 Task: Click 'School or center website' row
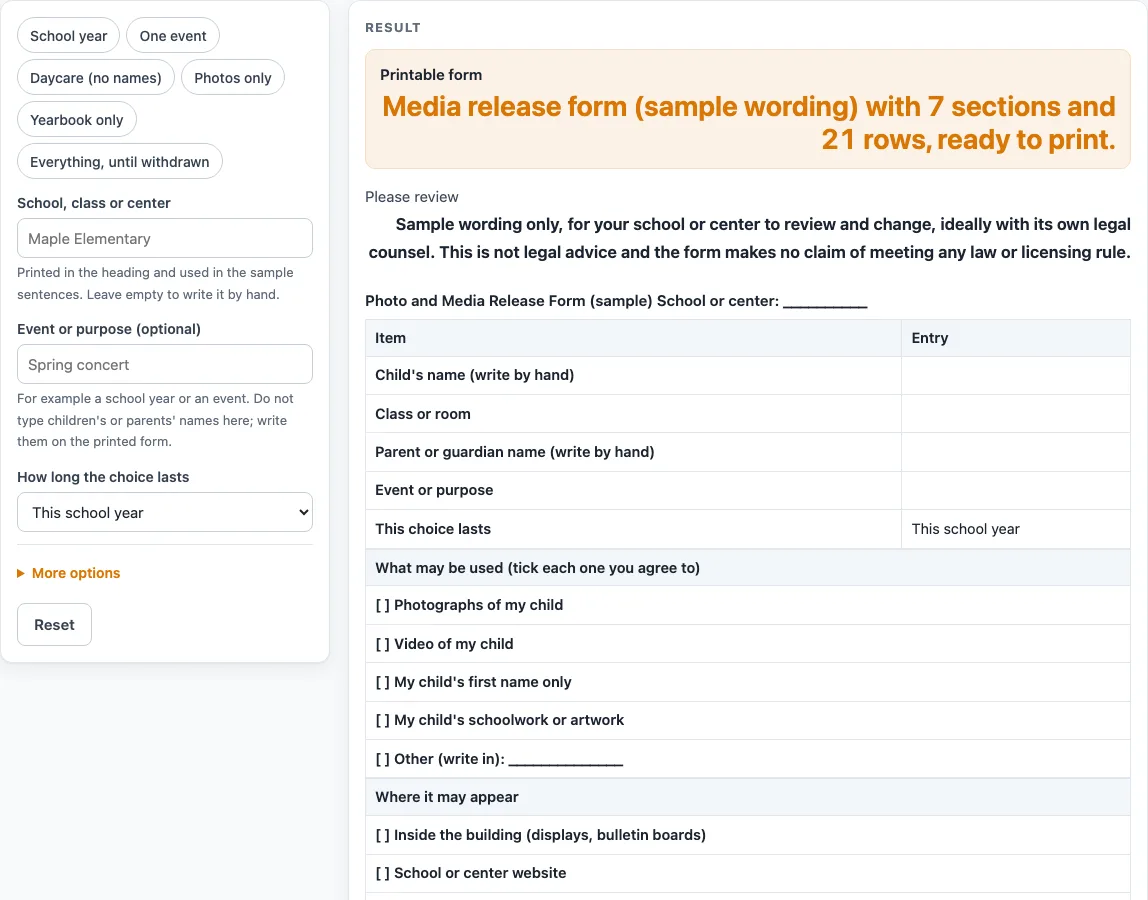(748, 873)
